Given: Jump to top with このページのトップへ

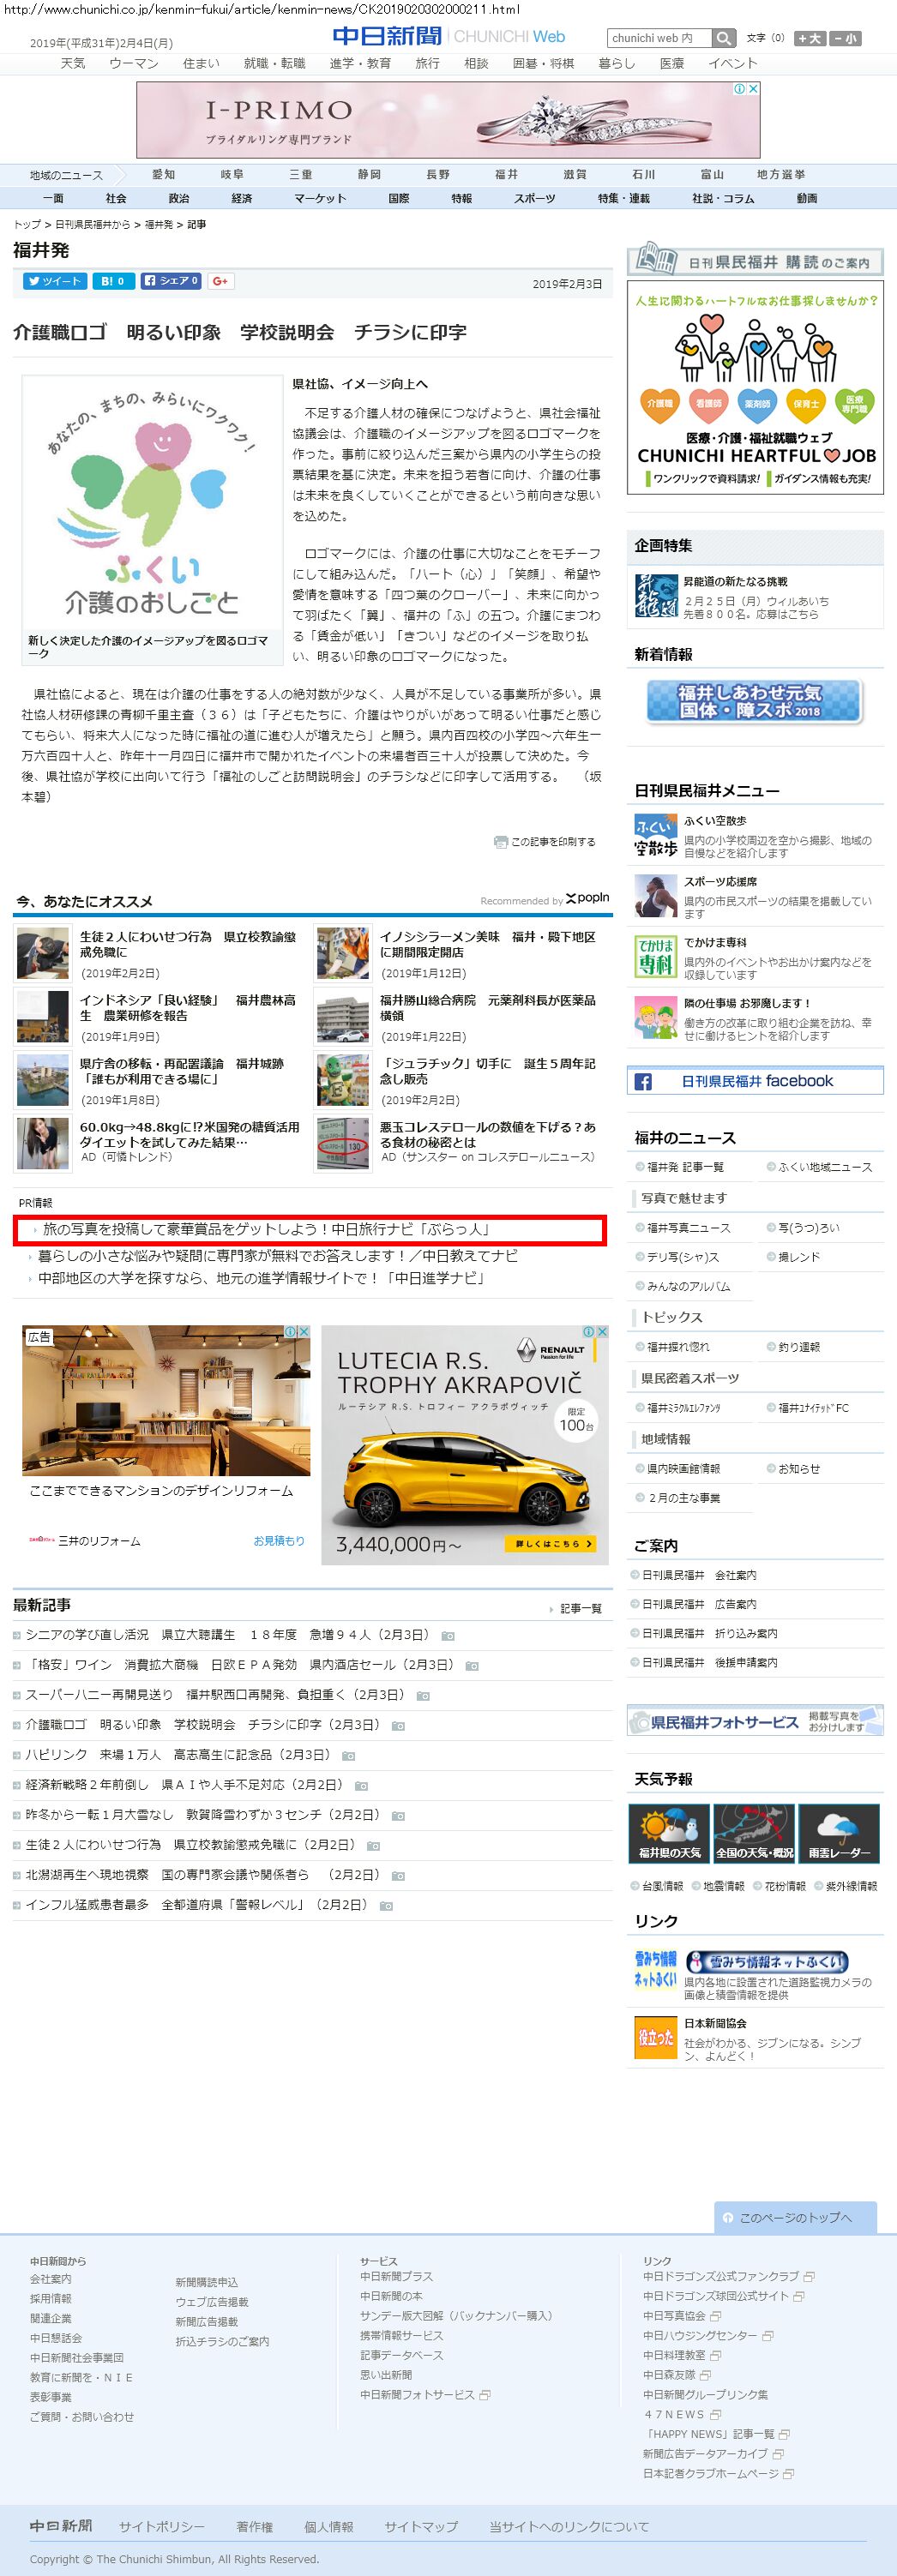Looking at the screenshot, I should (795, 2217).
